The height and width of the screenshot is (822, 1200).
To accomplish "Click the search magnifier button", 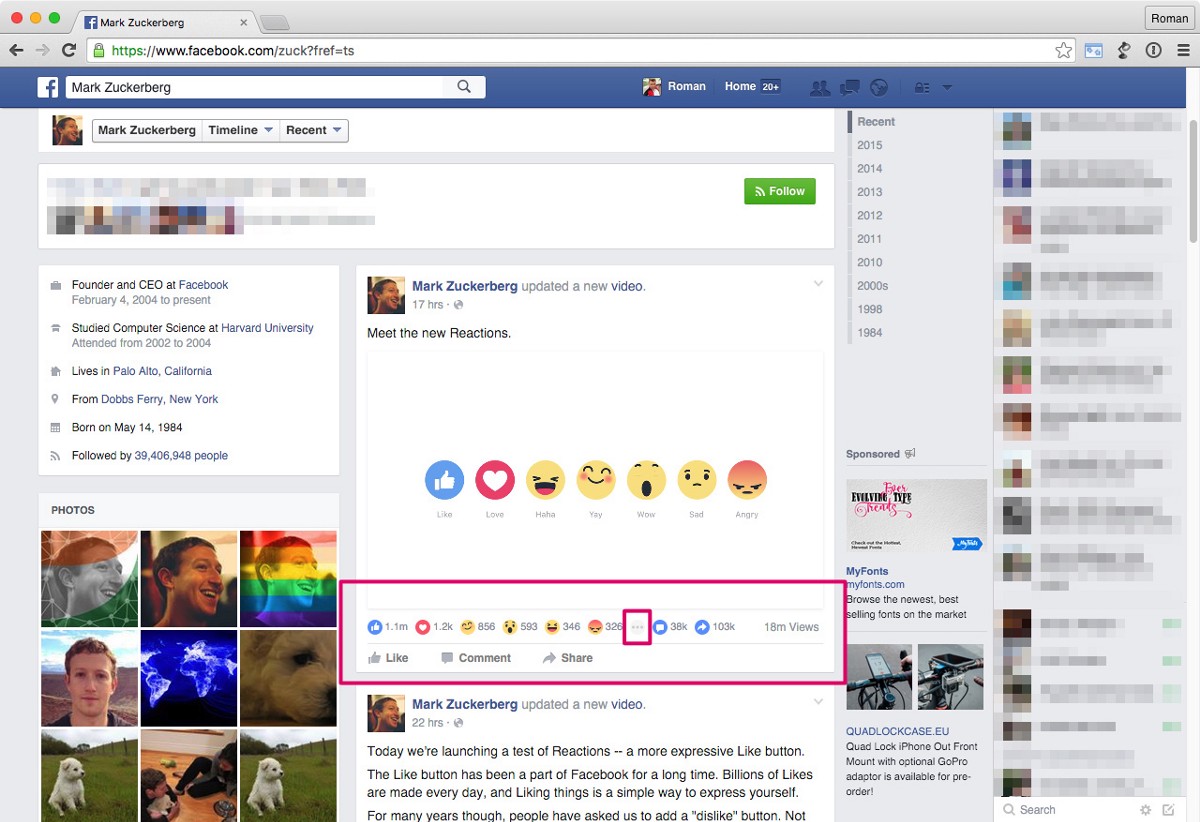I will click(x=464, y=87).
